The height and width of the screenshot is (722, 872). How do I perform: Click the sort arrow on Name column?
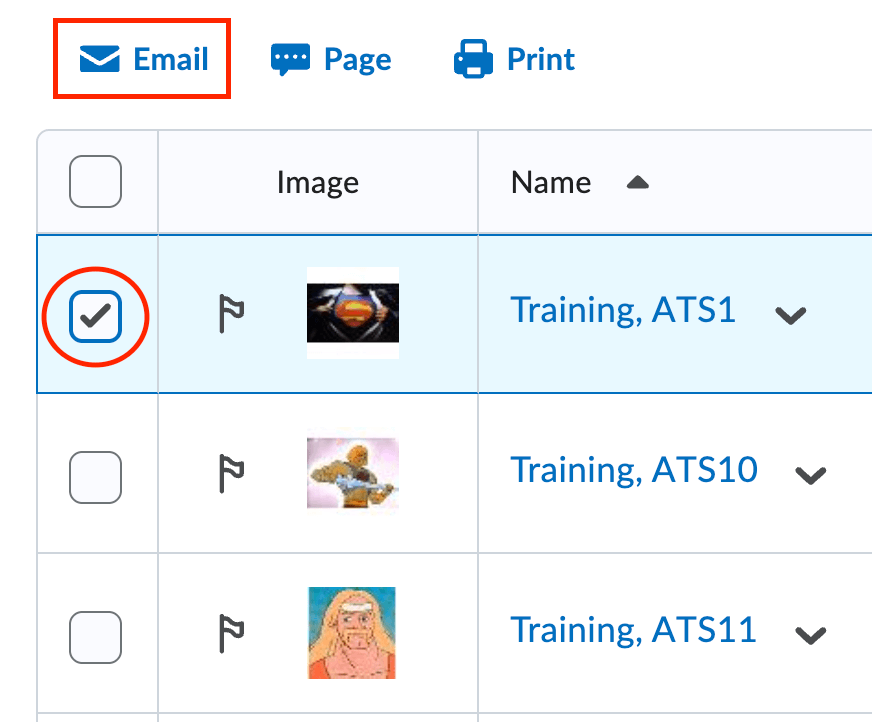(637, 184)
